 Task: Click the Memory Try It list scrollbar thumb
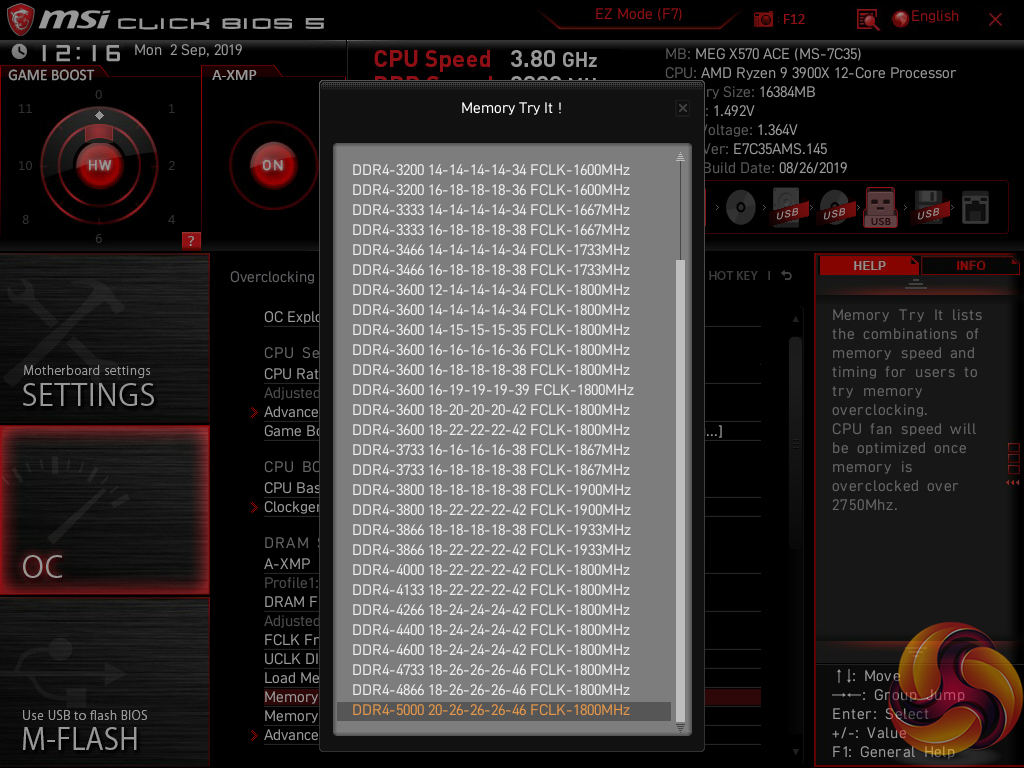pos(680,490)
